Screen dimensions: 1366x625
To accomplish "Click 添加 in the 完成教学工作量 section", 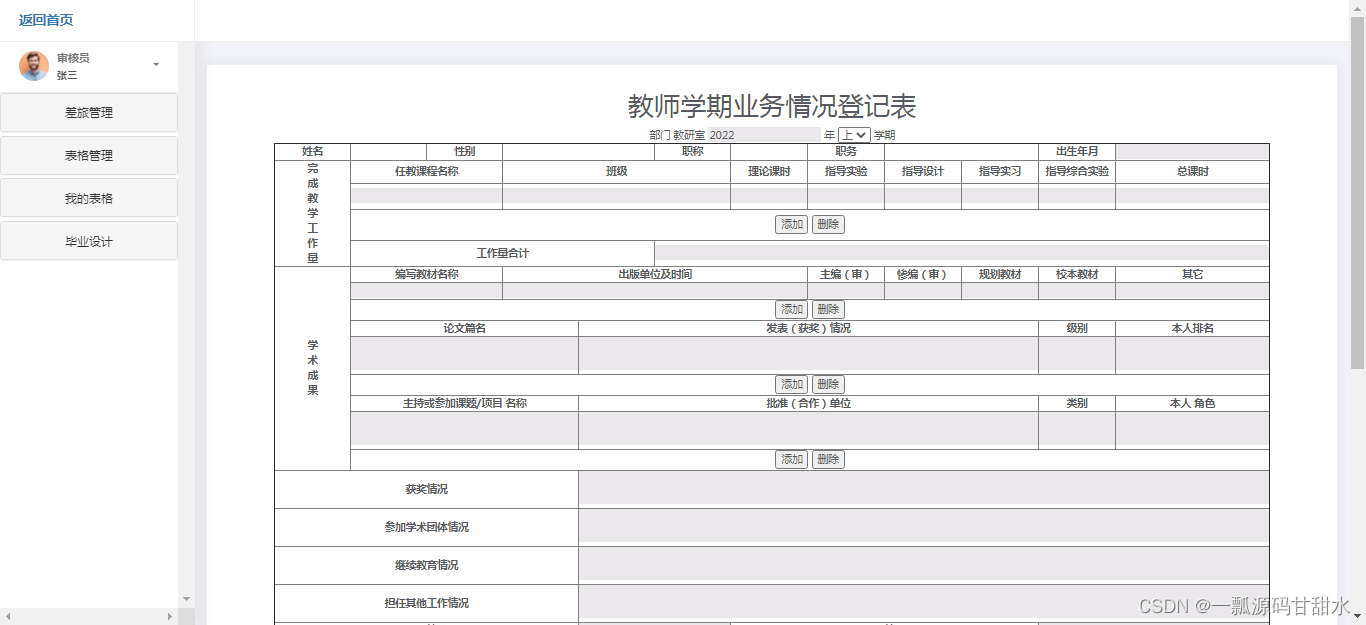I will click(791, 224).
